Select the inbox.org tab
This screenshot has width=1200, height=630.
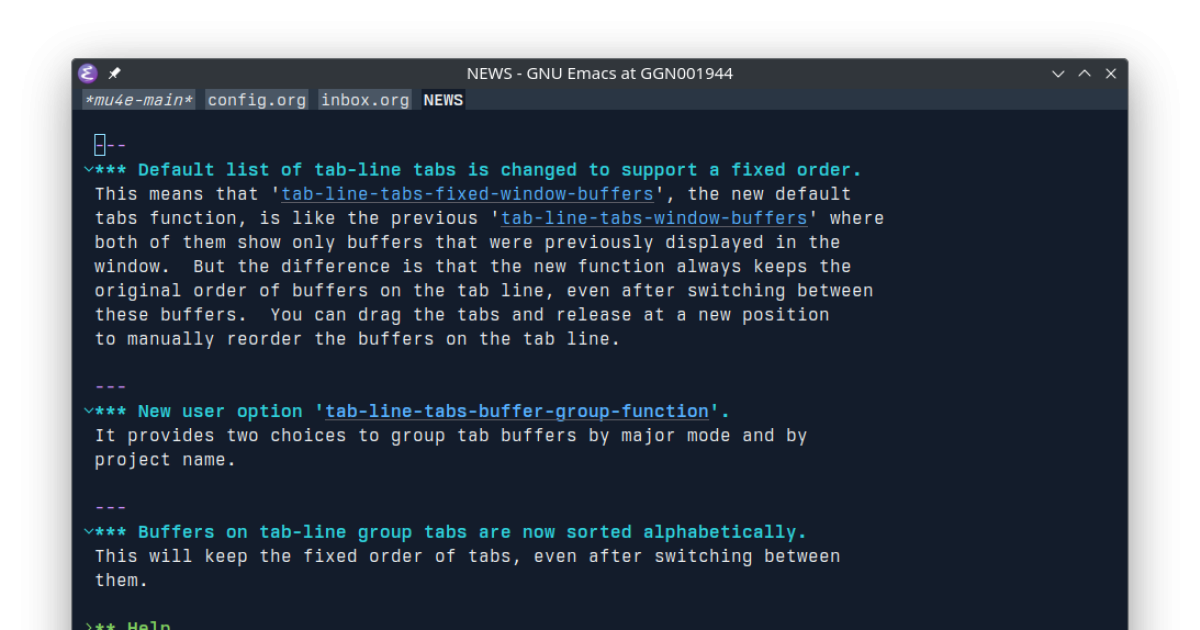point(364,99)
